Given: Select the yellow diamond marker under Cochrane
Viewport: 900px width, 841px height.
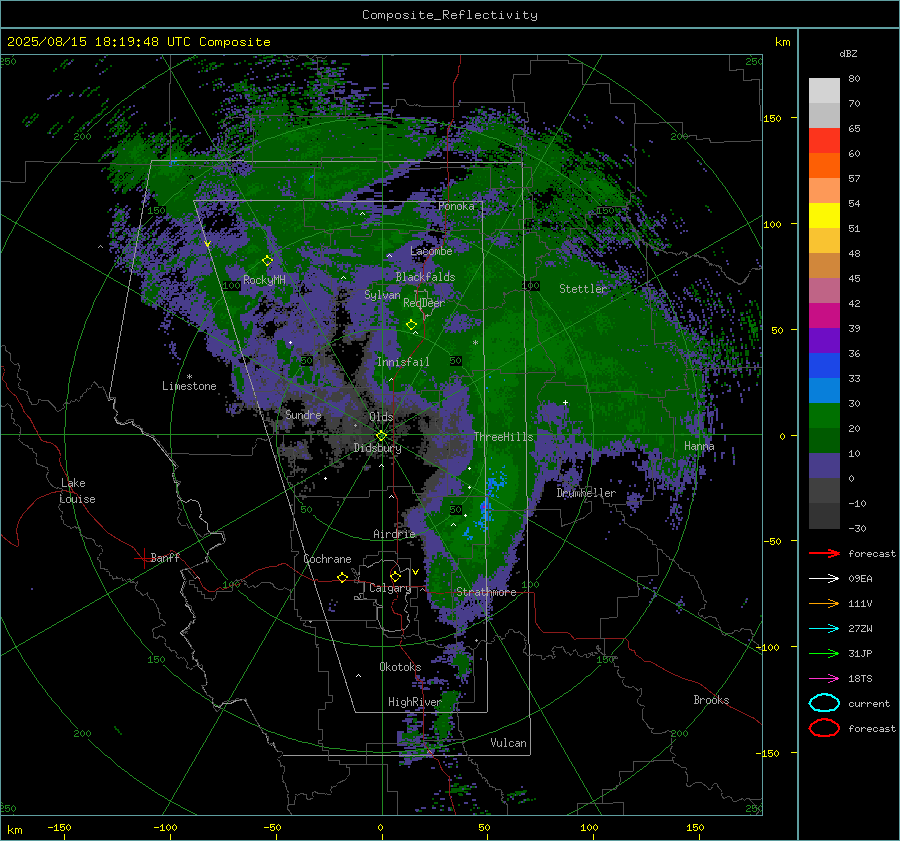Looking at the screenshot, I should pyautogui.click(x=342, y=577).
